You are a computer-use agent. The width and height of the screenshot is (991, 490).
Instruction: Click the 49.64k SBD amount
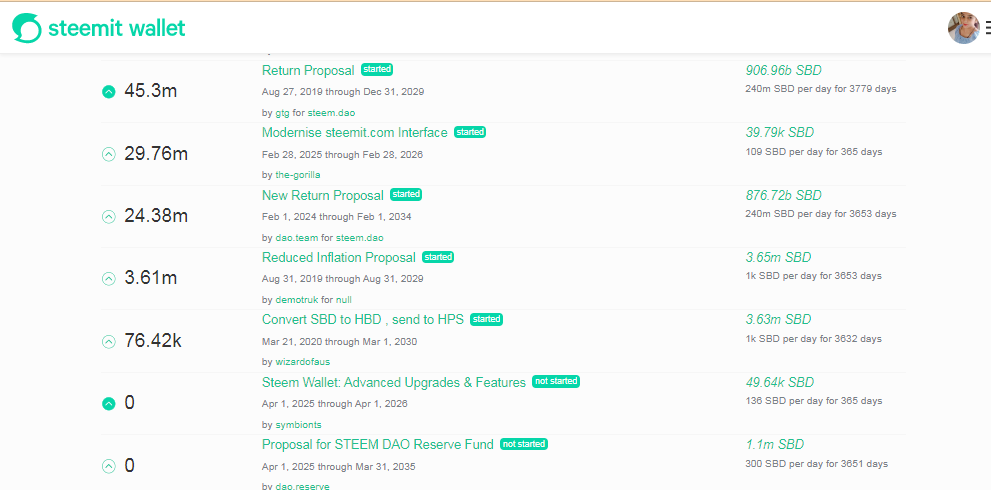[780, 382]
